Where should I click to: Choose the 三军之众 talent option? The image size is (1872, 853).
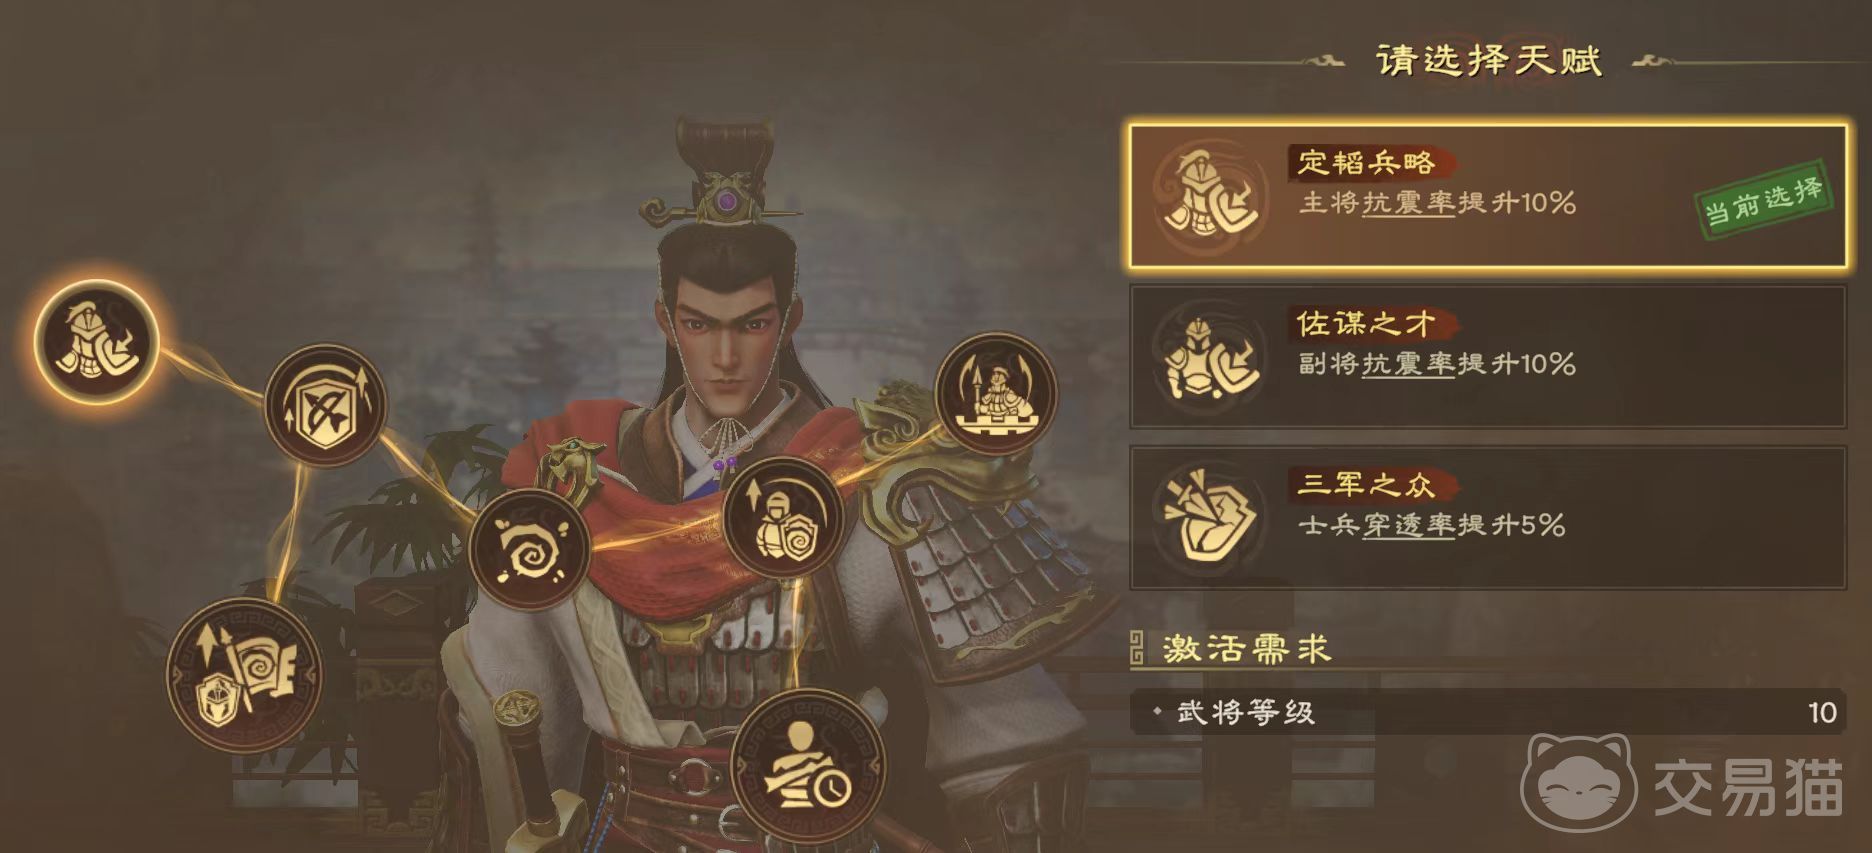(1488, 518)
